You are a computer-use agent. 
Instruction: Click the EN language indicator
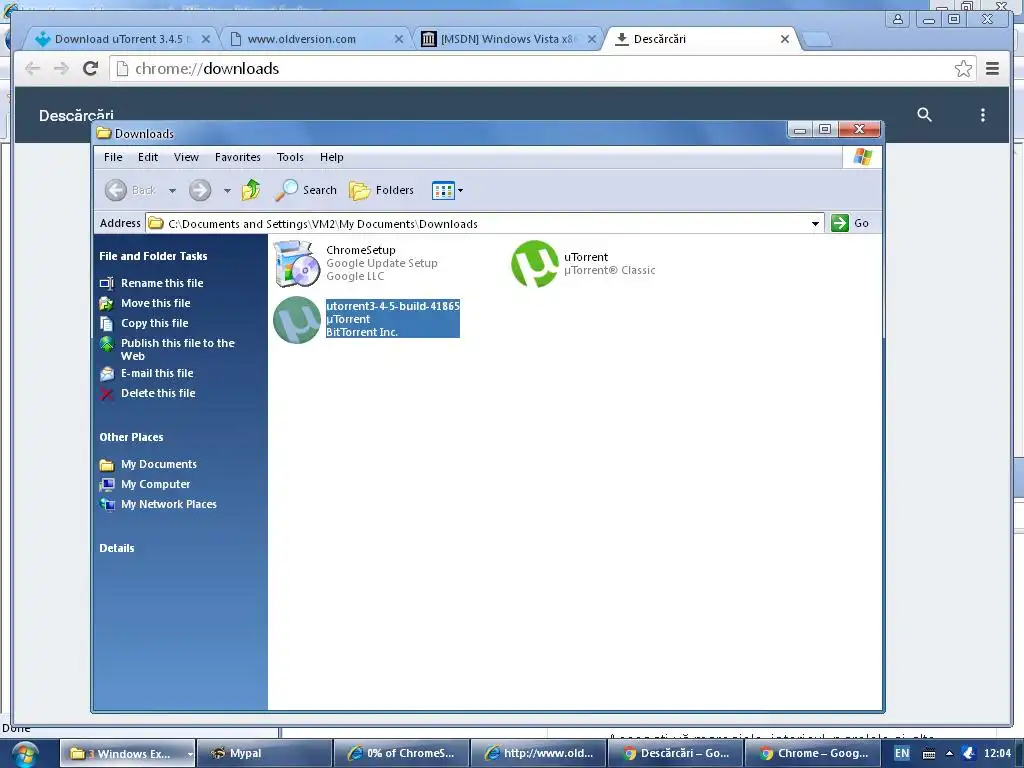[902, 753]
